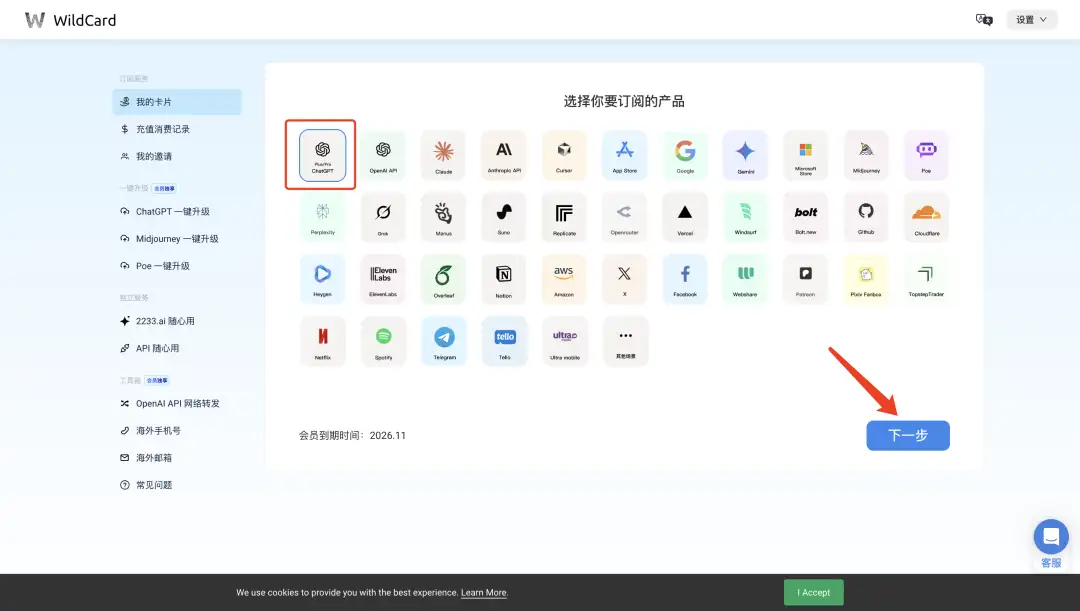1080x611 pixels.
Task: Choose the Vercel product tile
Action: 685,217
